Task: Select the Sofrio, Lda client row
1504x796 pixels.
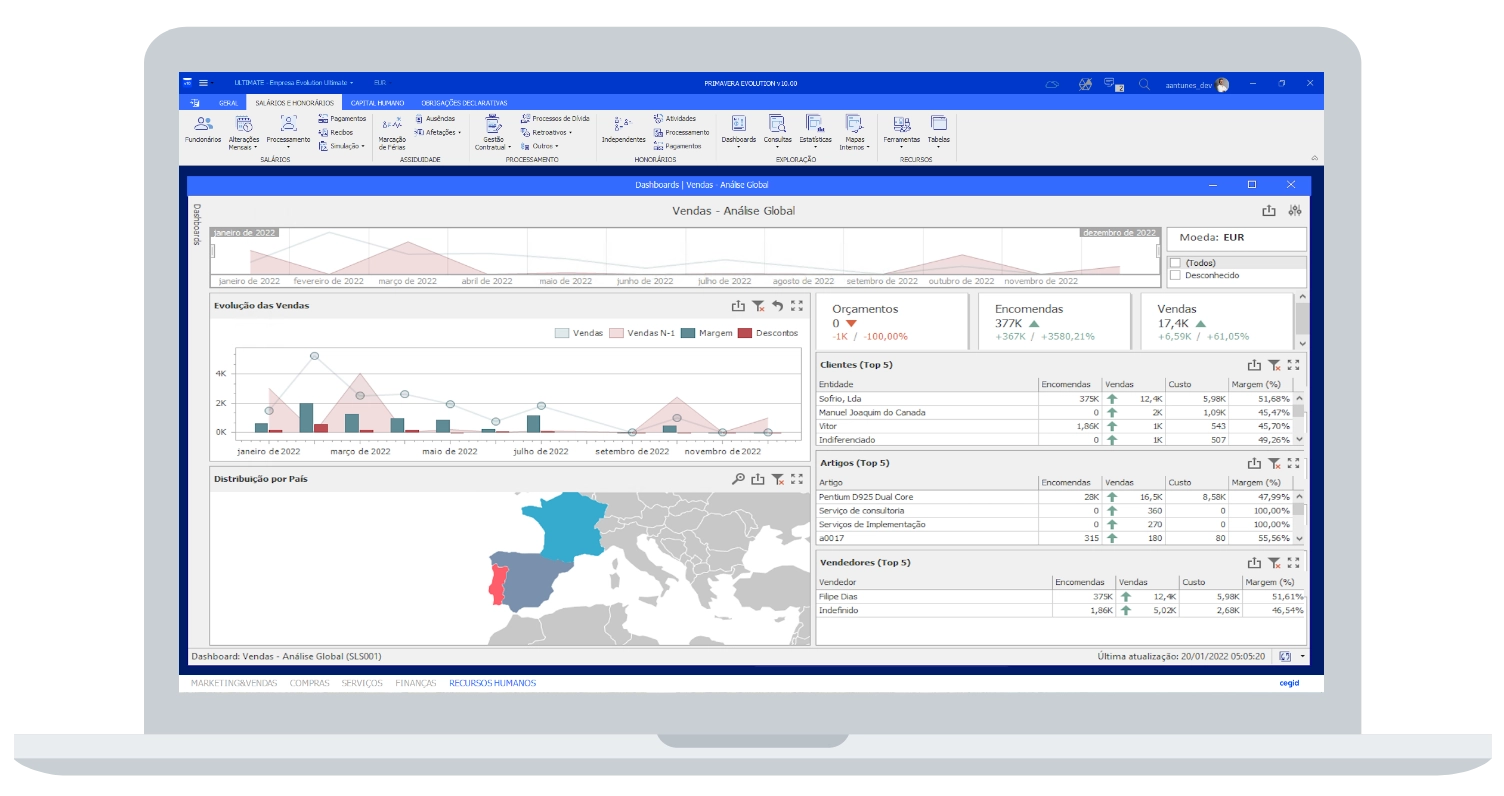Action: (1054, 398)
